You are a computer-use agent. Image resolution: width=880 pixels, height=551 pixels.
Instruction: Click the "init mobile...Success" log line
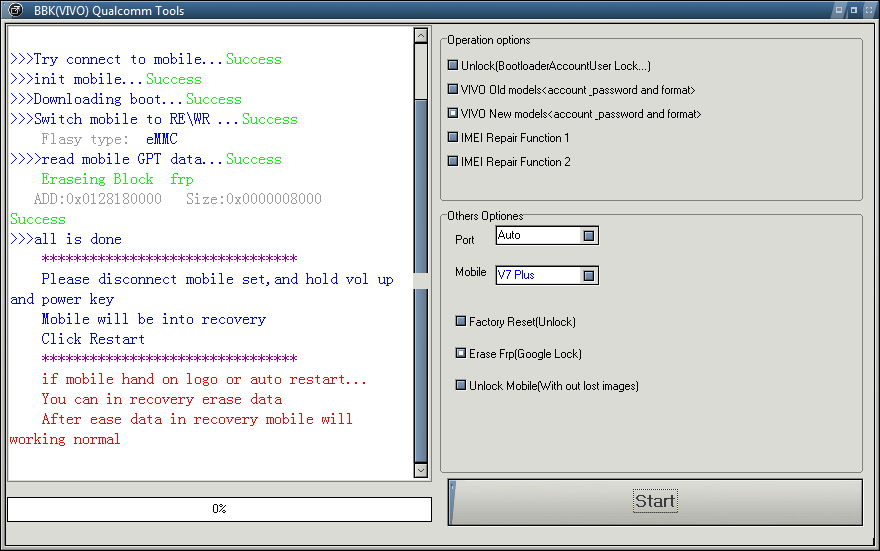click(x=106, y=80)
